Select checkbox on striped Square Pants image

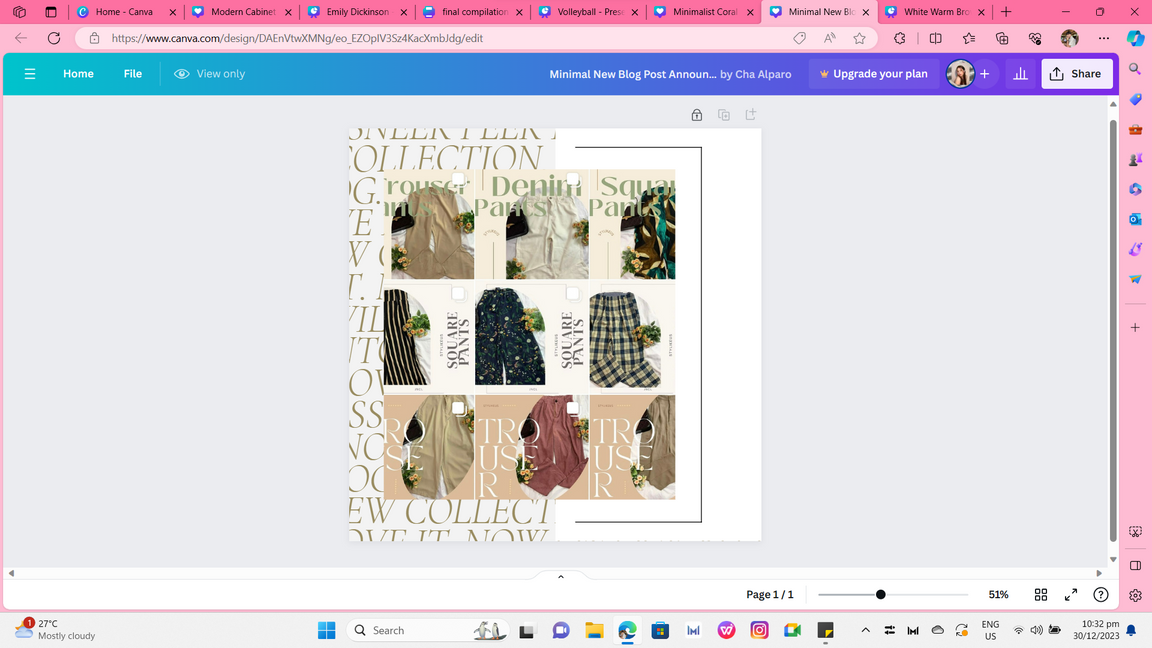458,294
